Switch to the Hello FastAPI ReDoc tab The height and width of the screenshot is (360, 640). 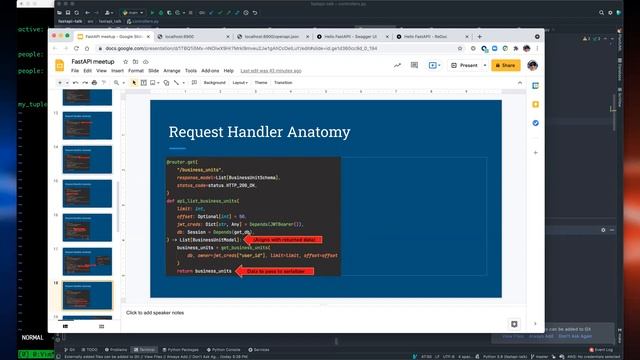click(x=432, y=37)
